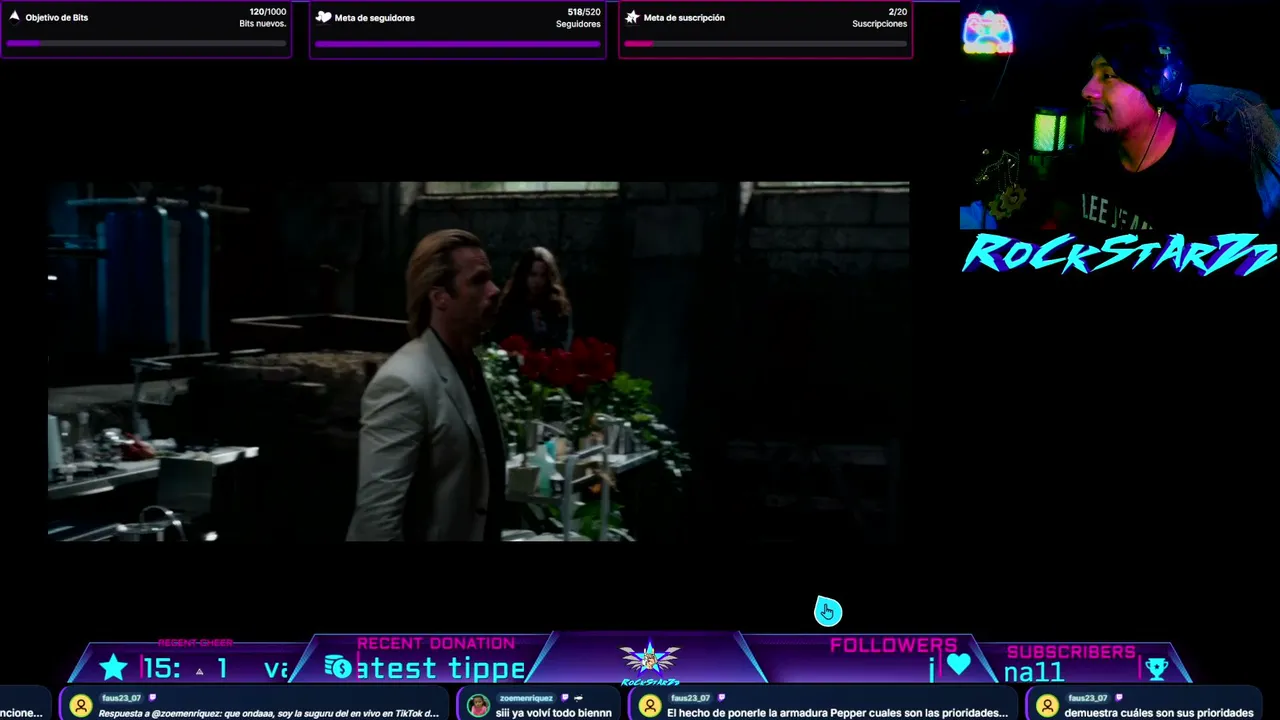Click the '120/1000' Bits count
1280x720 pixels.
coord(268,12)
